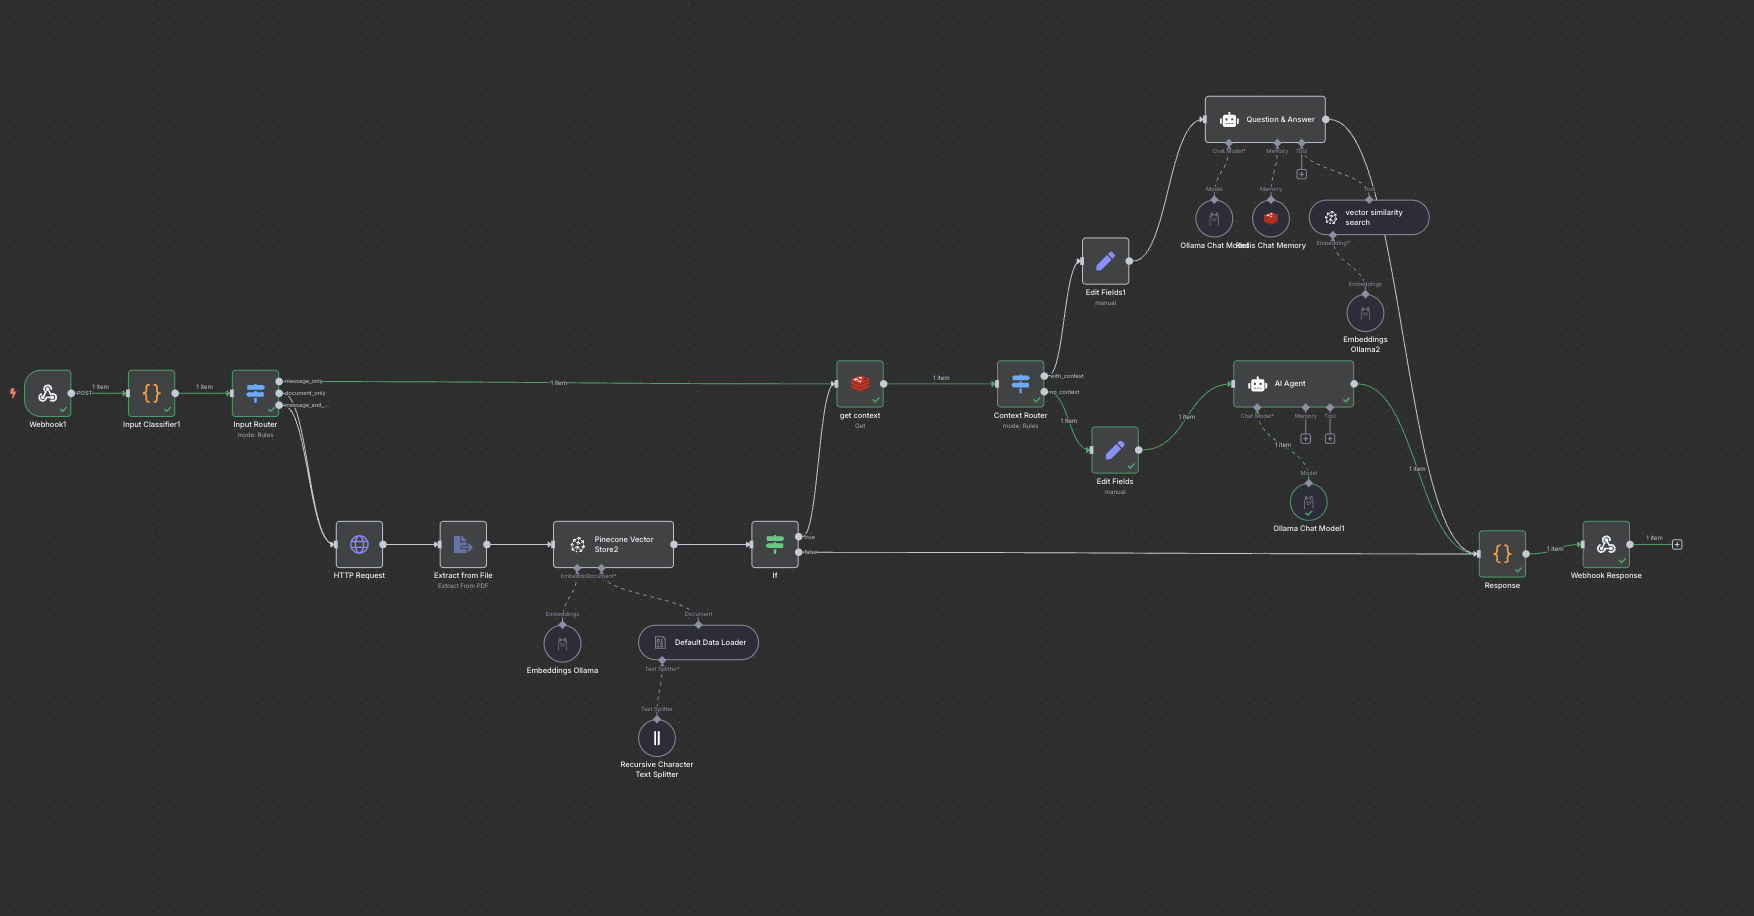Screen dimensions: 1754x916
Task: Click the Input Classifier1 code node
Action: pyautogui.click(x=151, y=393)
